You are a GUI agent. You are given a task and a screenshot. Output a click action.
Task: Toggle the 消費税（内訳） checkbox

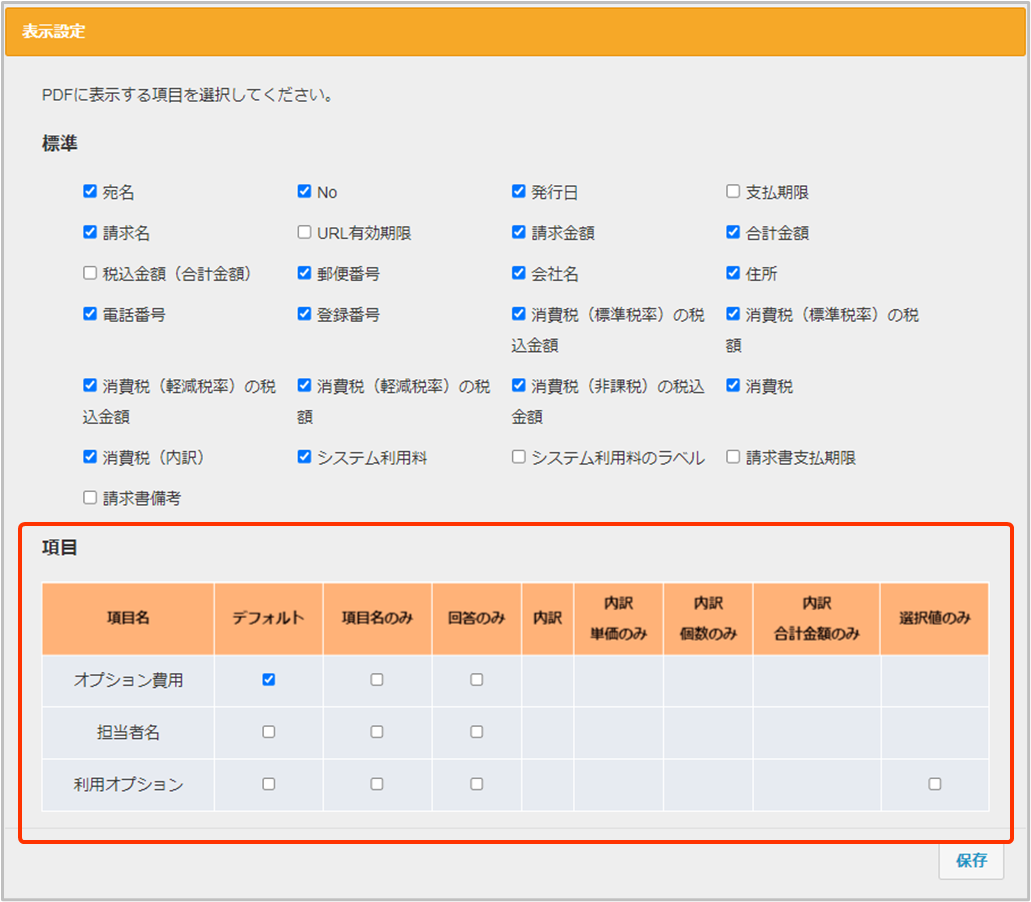tap(90, 457)
